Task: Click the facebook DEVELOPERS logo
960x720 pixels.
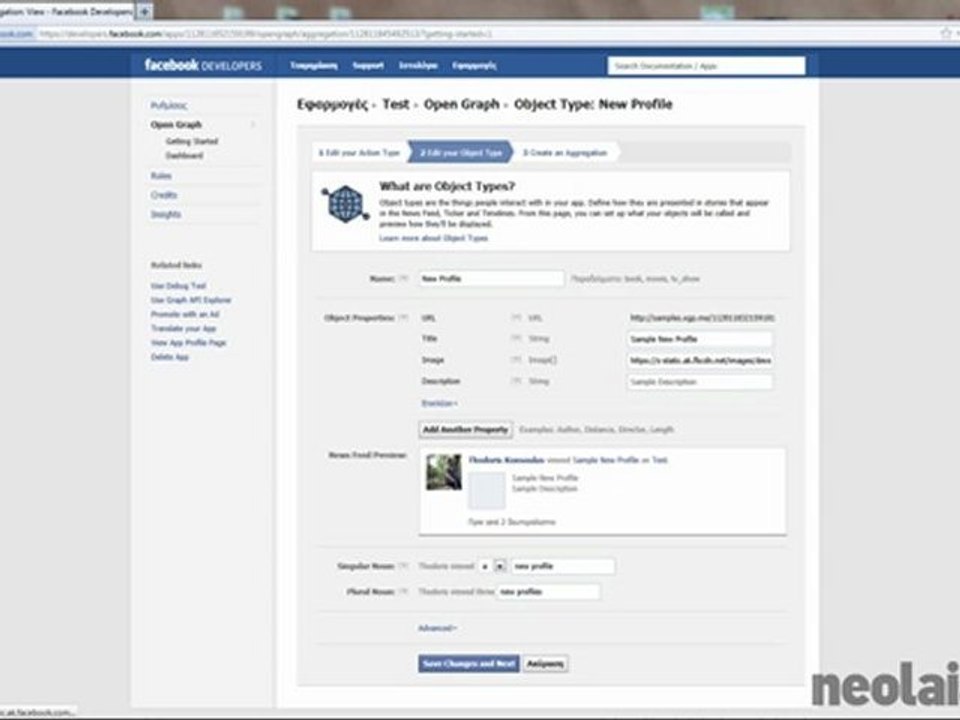Action: [203, 65]
